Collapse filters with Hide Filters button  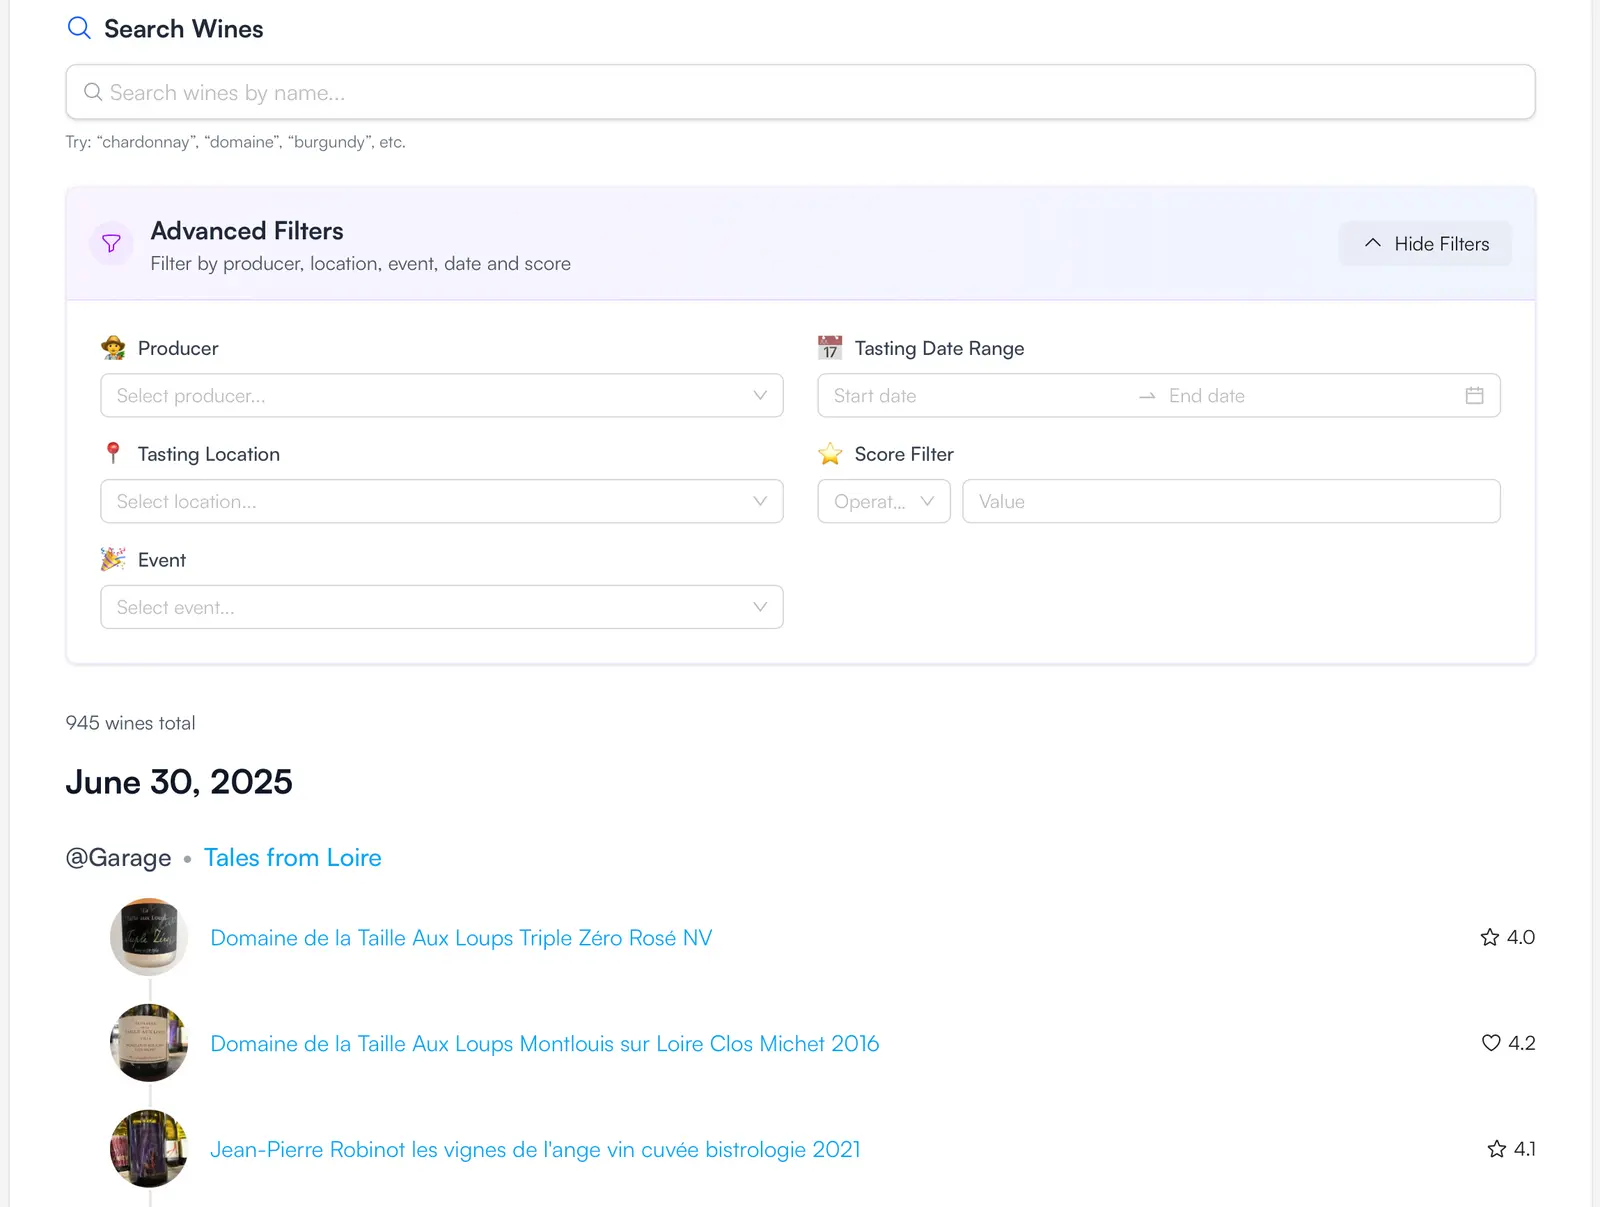(1425, 244)
